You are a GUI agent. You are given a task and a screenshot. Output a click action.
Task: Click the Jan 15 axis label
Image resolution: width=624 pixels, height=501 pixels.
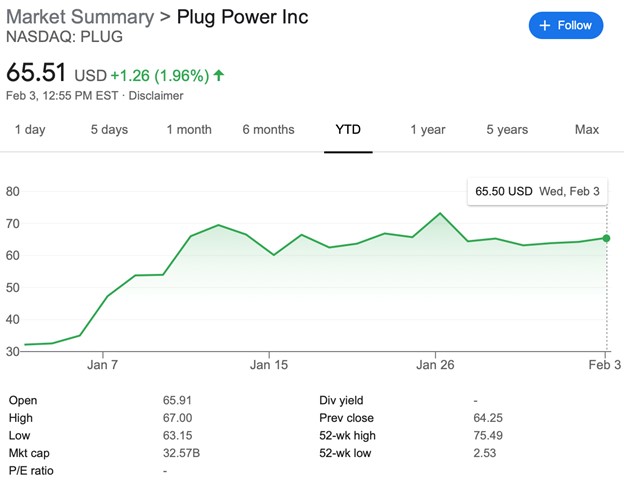point(269,365)
